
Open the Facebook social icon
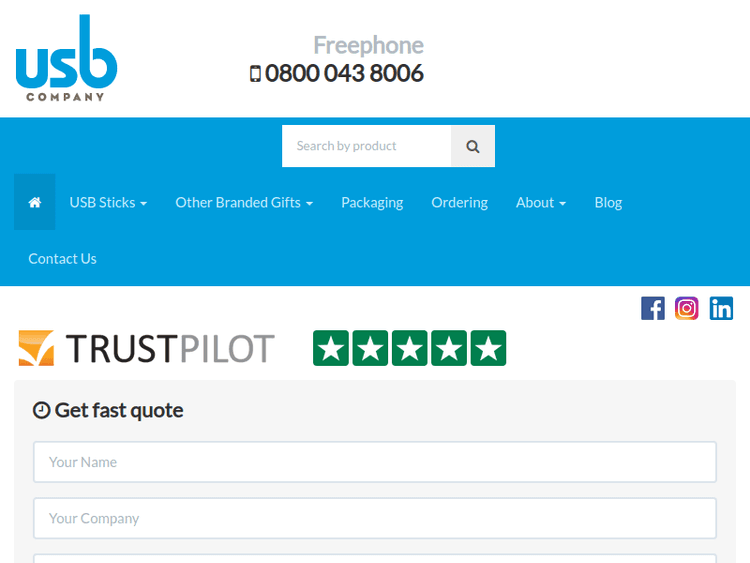[653, 308]
